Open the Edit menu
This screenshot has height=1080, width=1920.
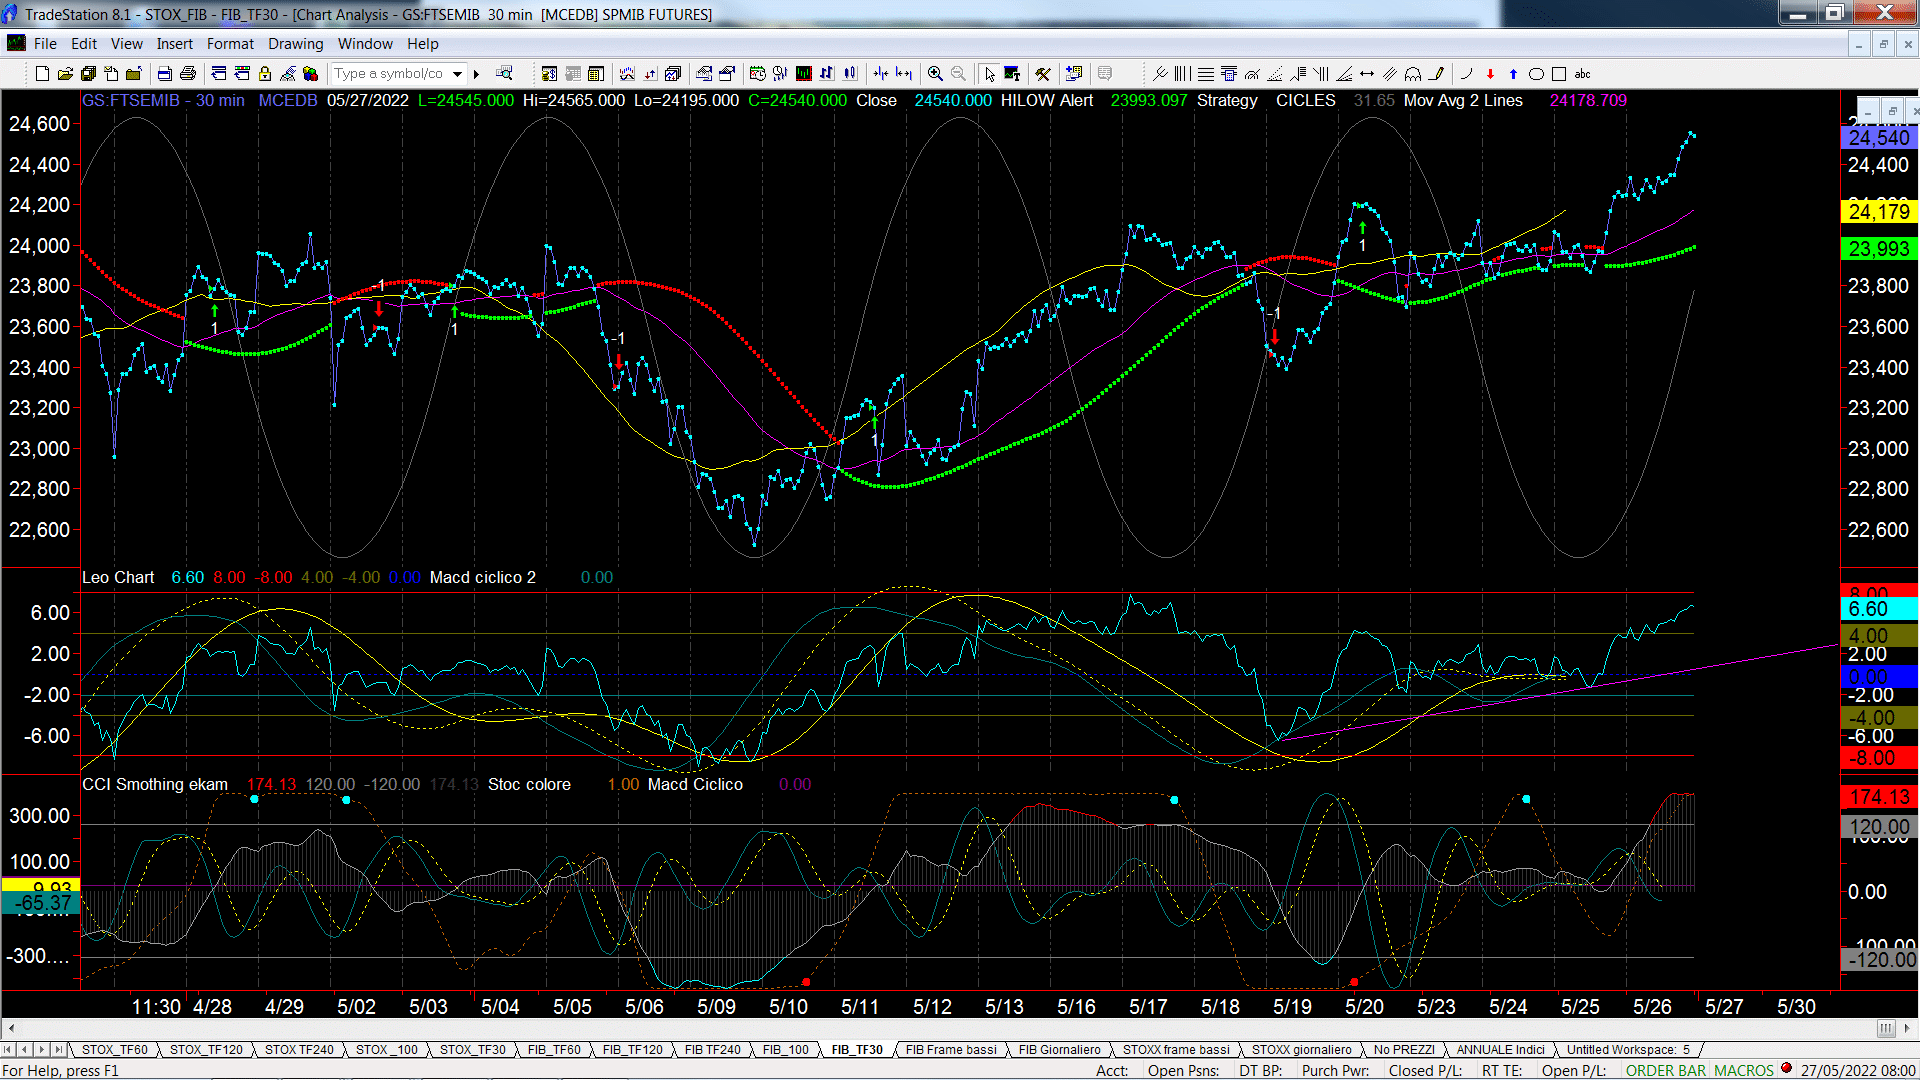tap(84, 44)
